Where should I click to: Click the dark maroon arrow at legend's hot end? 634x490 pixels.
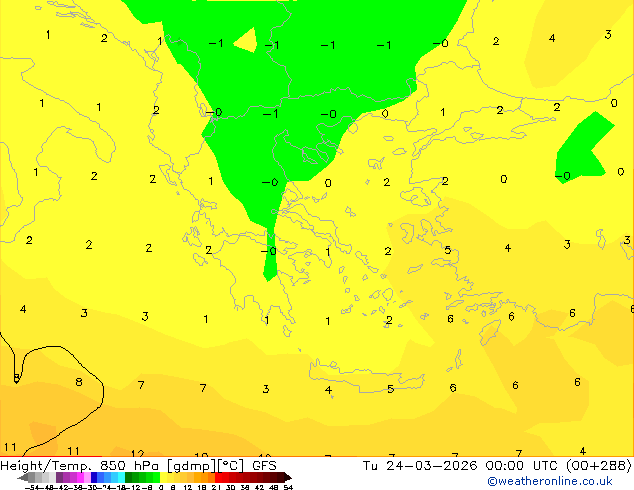(x=288, y=478)
